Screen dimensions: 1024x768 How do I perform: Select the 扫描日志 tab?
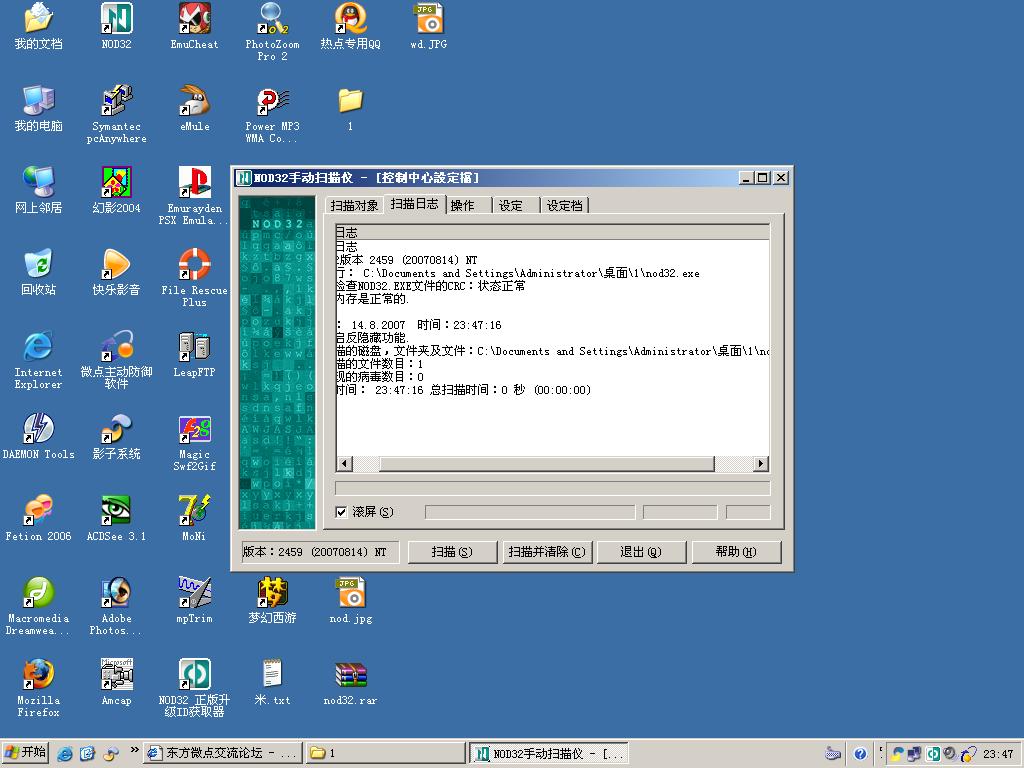(x=414, y=204)
